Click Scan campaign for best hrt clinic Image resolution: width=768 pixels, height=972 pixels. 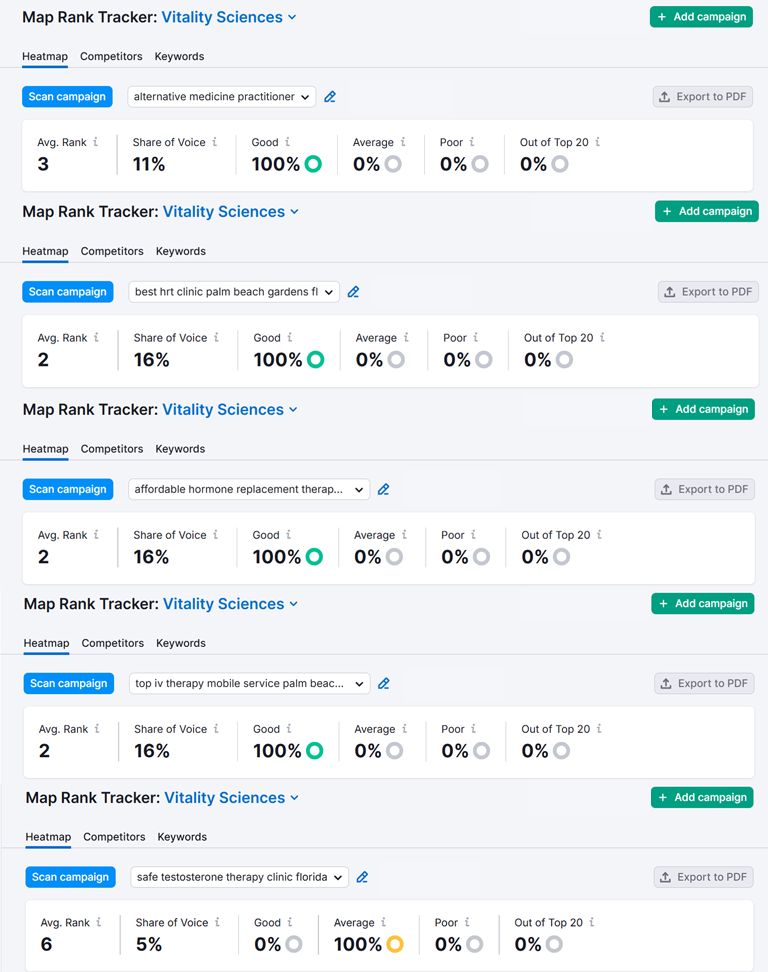(67, 292)
